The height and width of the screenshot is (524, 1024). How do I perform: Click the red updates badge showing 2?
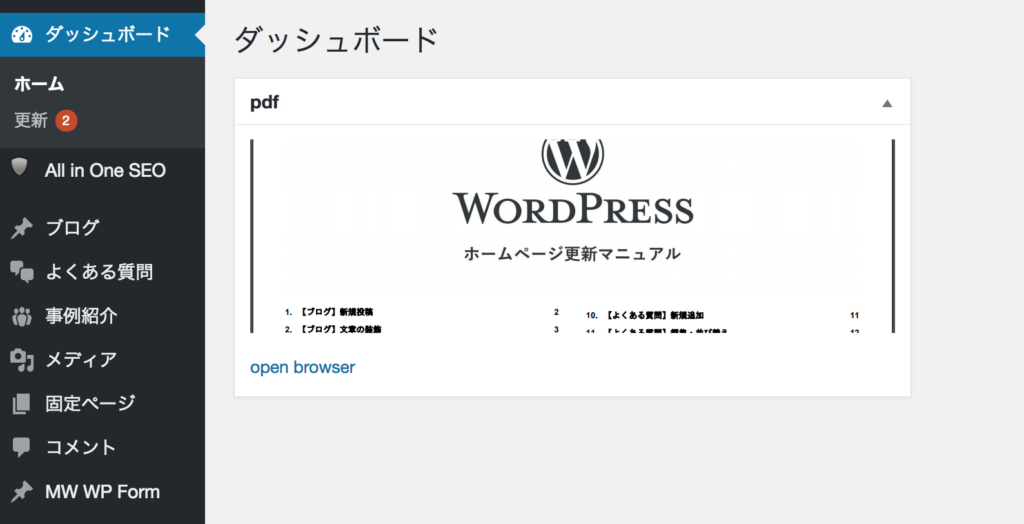point(66,121)
